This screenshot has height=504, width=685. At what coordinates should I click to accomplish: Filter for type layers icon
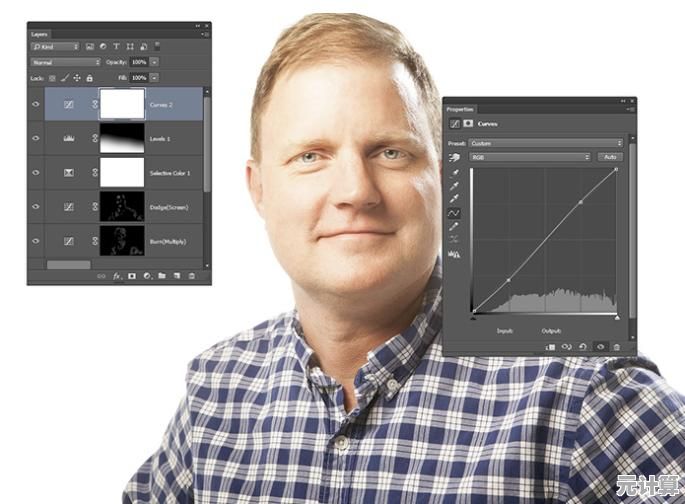tap(116, 46)
